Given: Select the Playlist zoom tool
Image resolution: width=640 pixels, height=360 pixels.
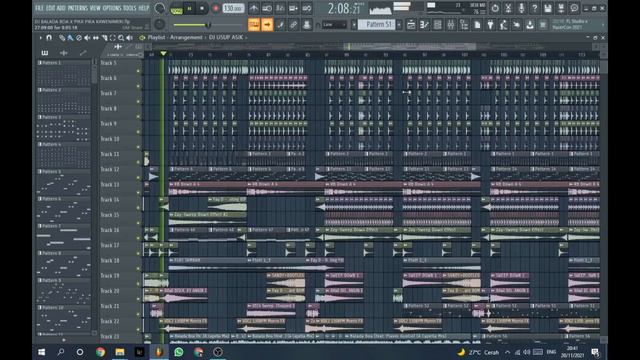Looking at the screenshot, I should pos(121,38).
